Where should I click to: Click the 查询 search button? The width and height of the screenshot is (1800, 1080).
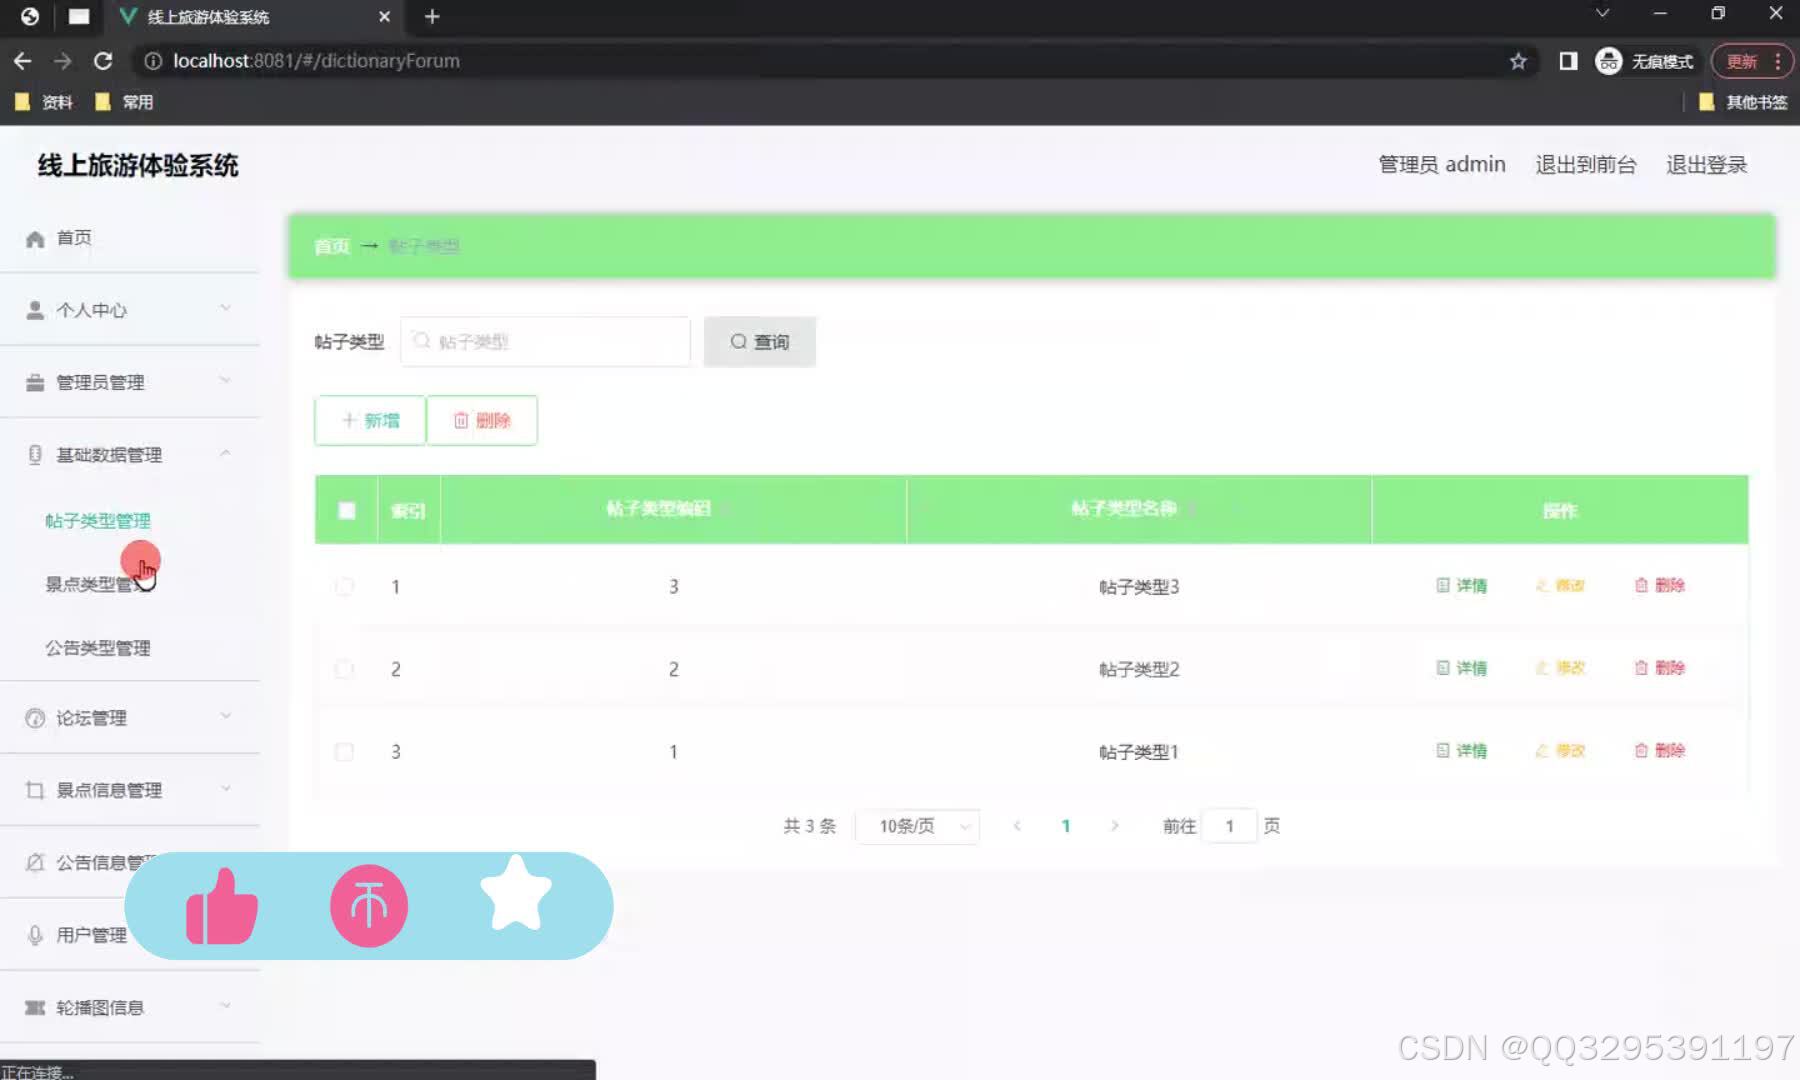(760, 342)
